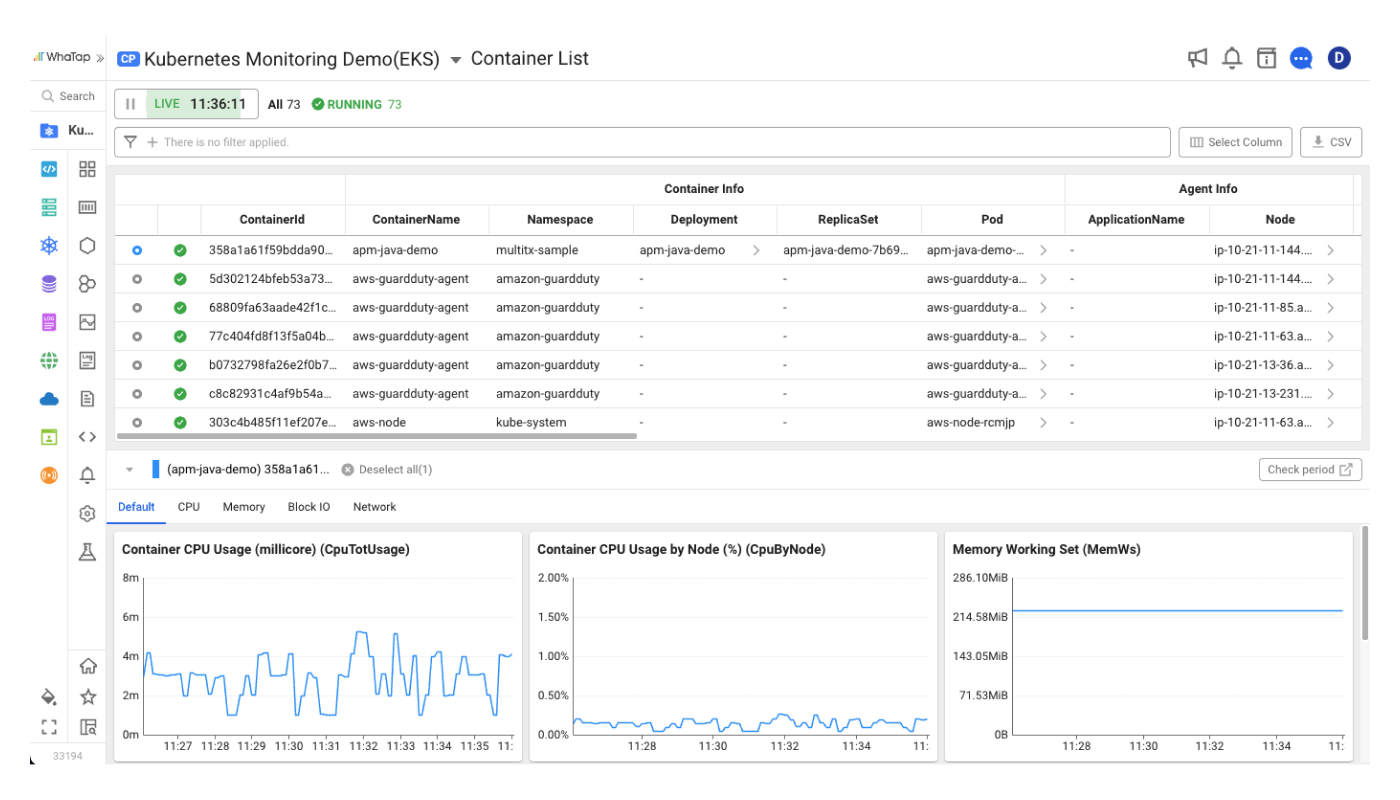Screen dimensions: 1400x800
Task: Toggle fullscreen icon in sidebar bottom
Action: 48,727
